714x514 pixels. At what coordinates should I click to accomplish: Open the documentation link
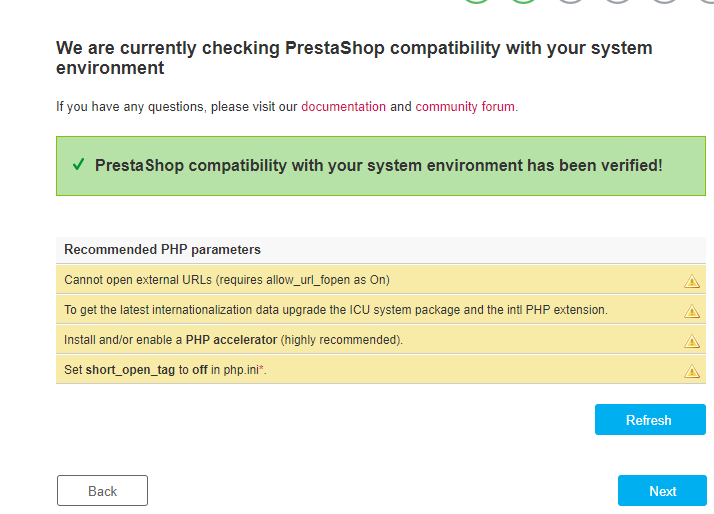point(343,107)
